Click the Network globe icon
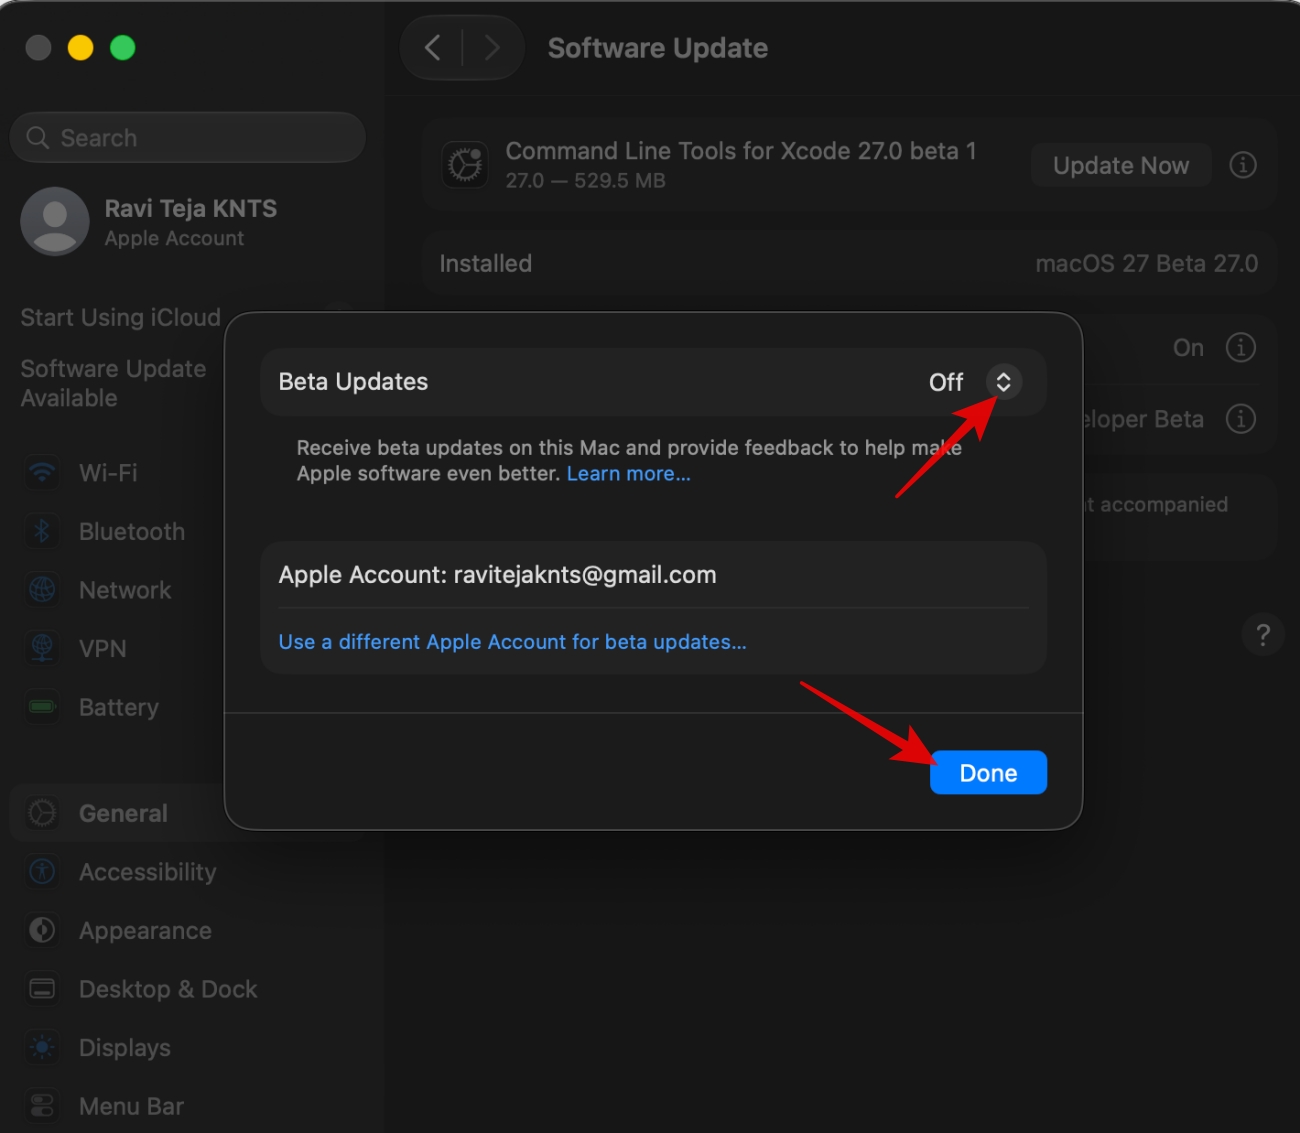 pyautogui.click(x=42, y=590)
